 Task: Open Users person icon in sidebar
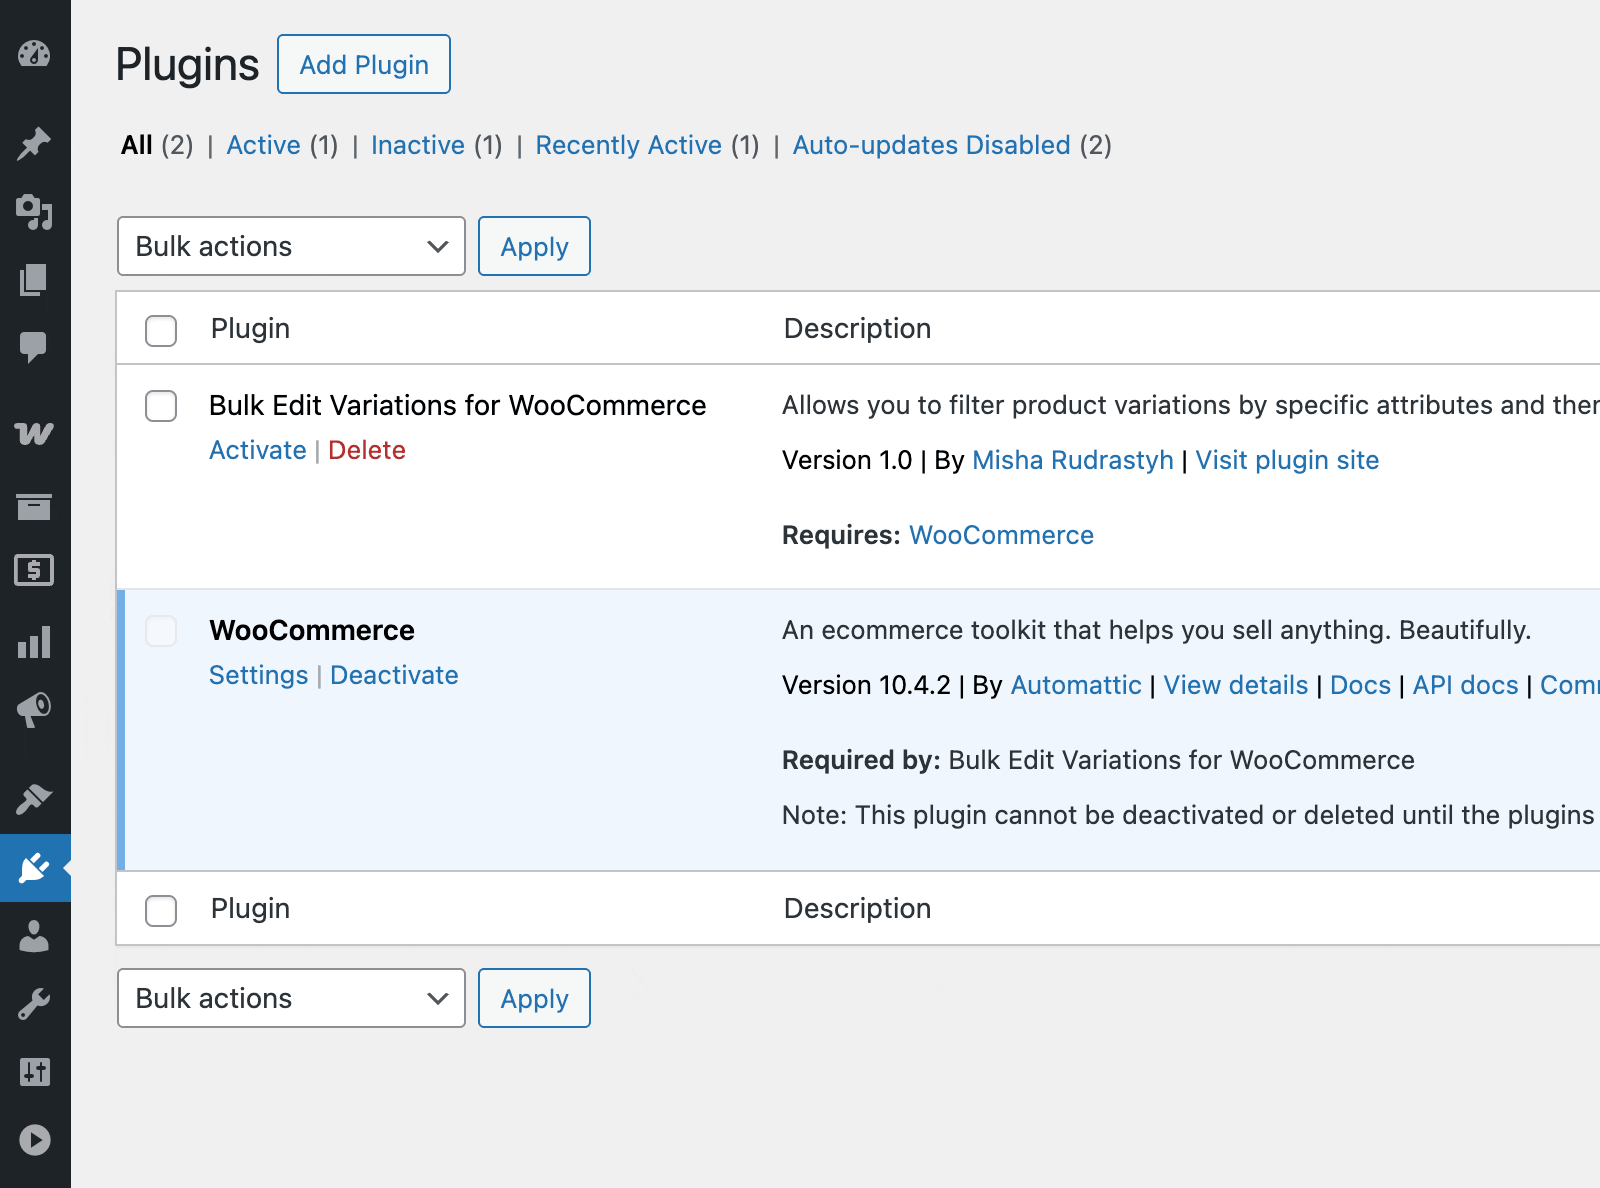(34, 936)
